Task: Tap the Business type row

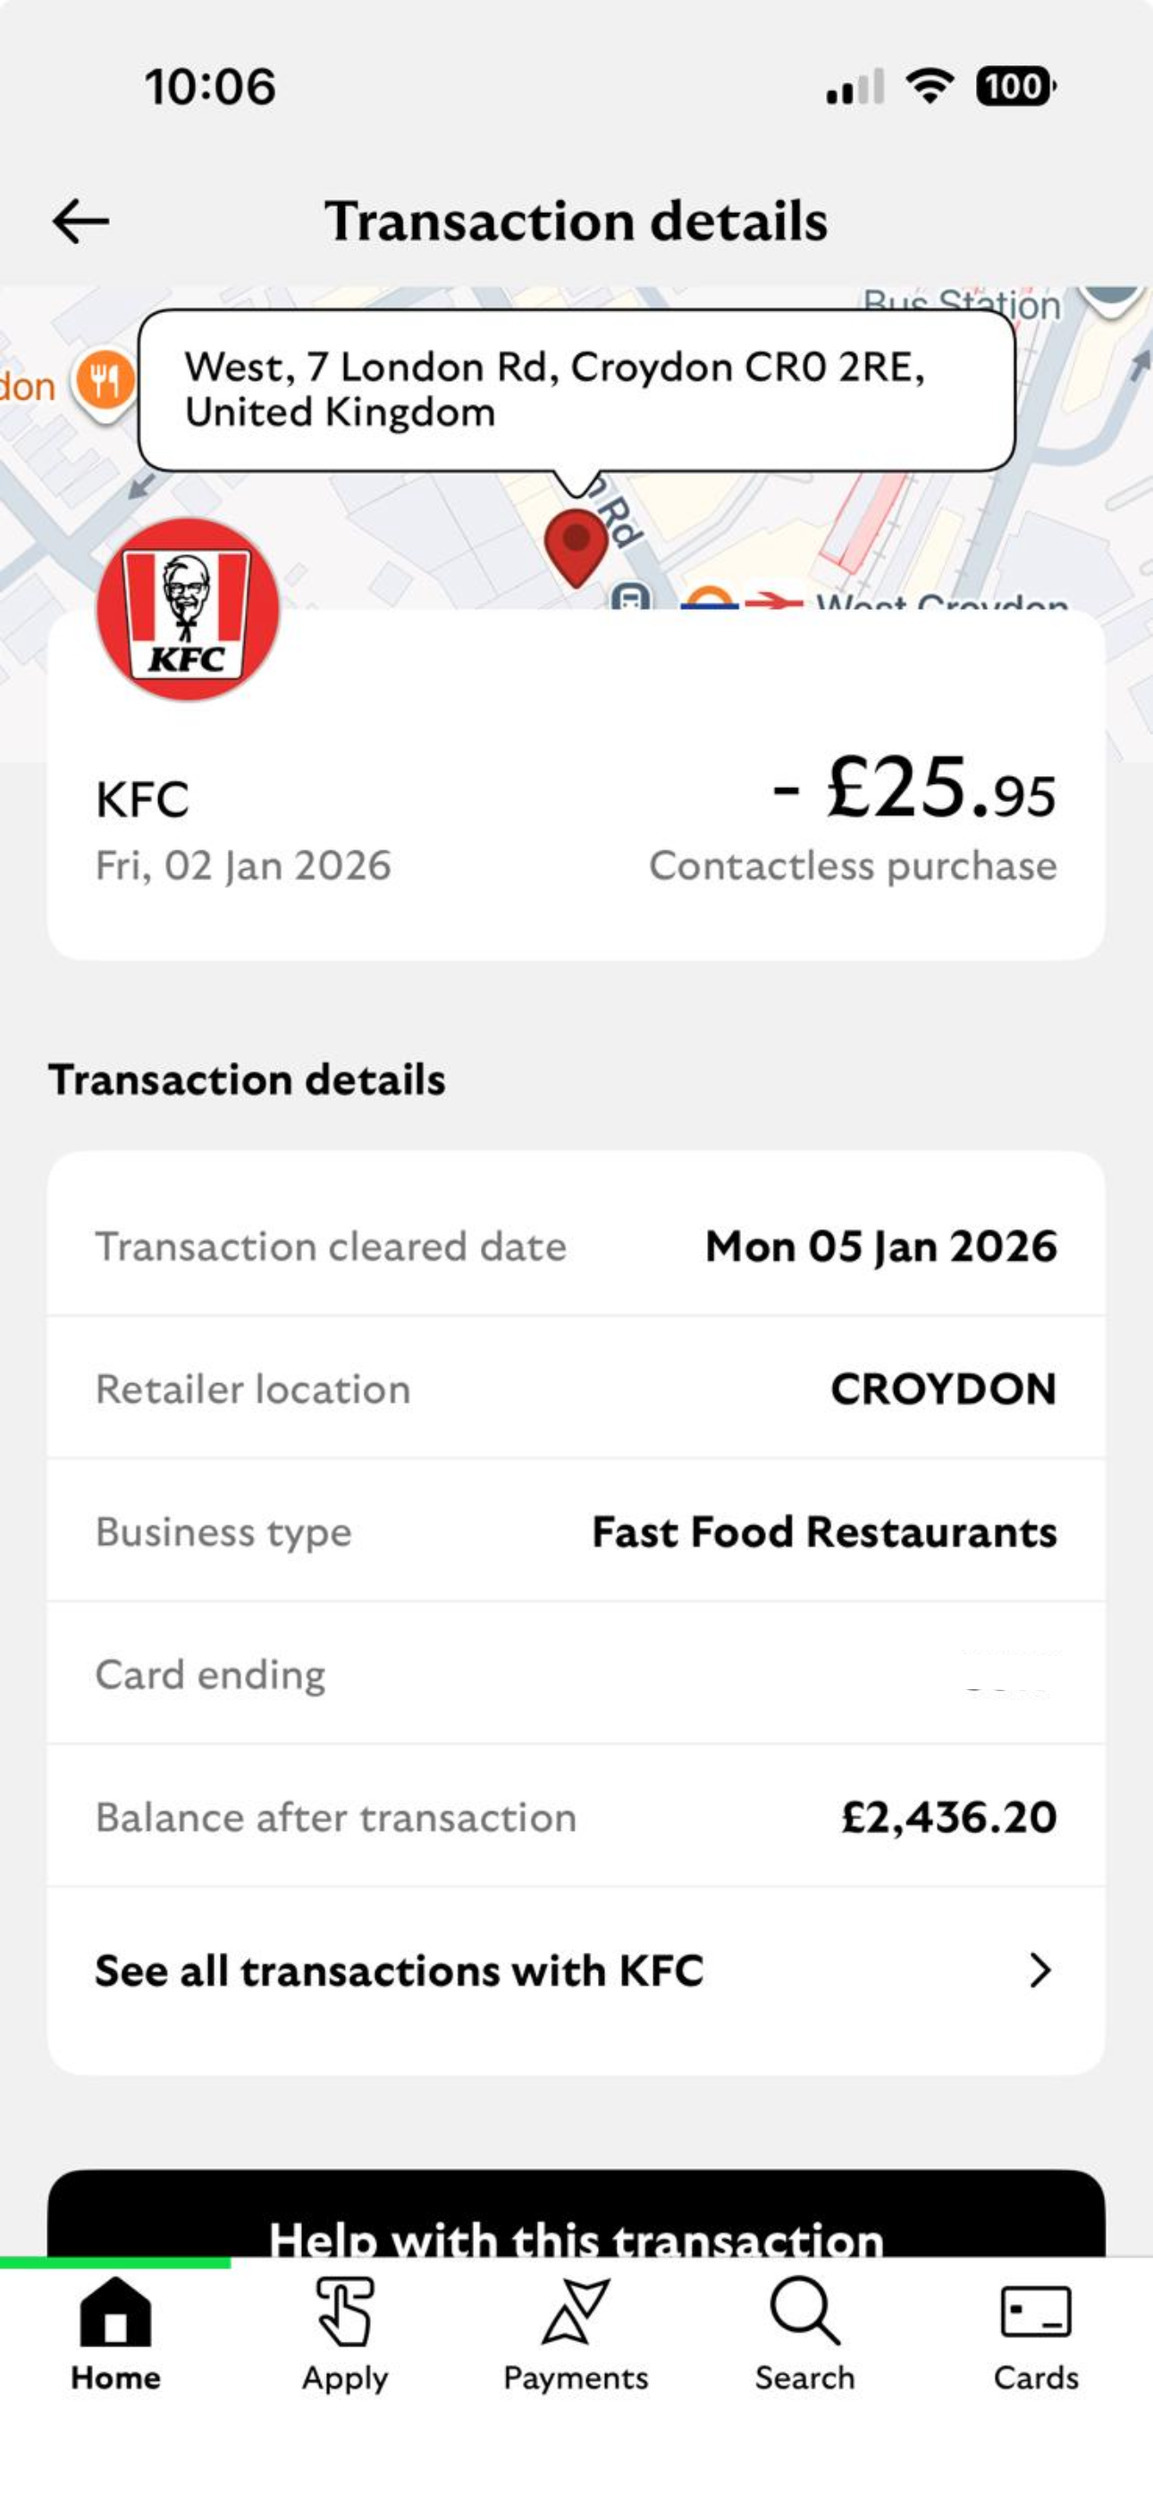Action: coord(576,1532)
